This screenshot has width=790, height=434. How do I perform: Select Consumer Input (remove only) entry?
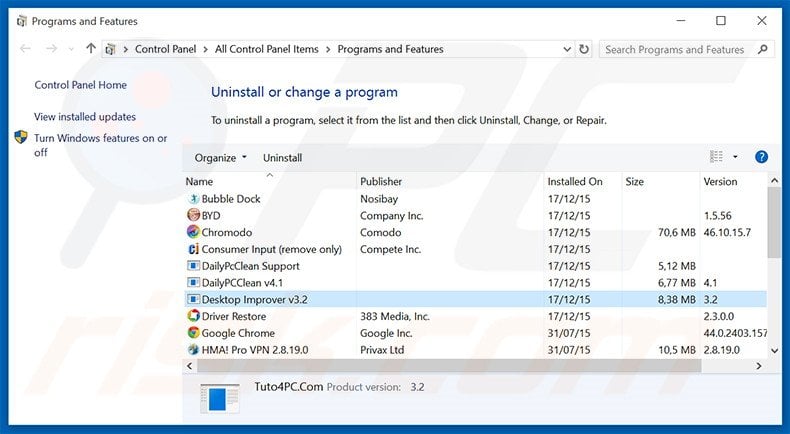click(x=272, y=249)
